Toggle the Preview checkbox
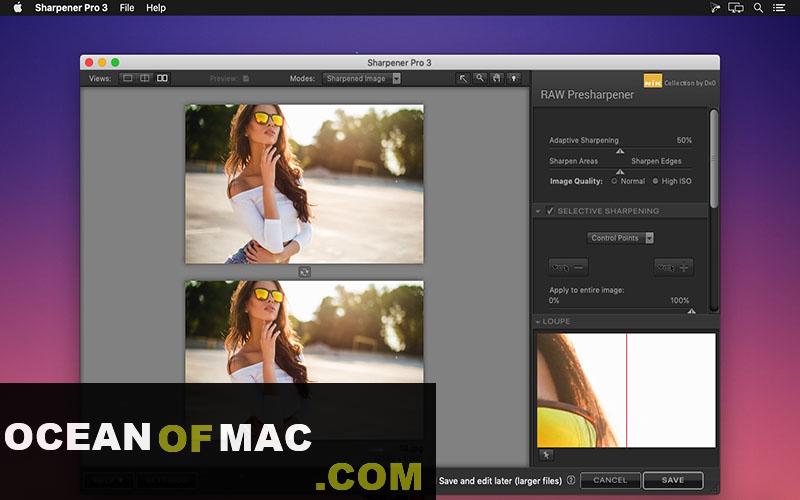Viewport: 800px width, 500px height. click(246, 79)
